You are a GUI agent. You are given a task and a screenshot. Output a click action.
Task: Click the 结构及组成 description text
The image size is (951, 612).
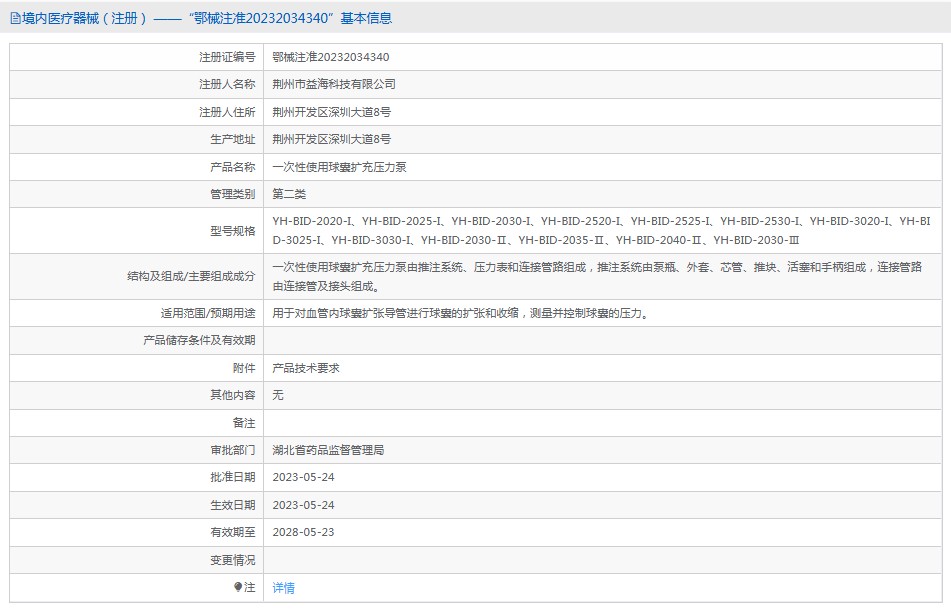[x=600, y=276]
